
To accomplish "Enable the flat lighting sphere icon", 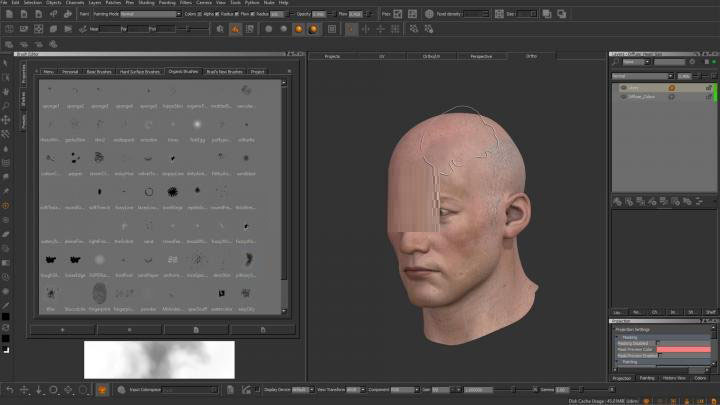I will [x=269, y=29].
